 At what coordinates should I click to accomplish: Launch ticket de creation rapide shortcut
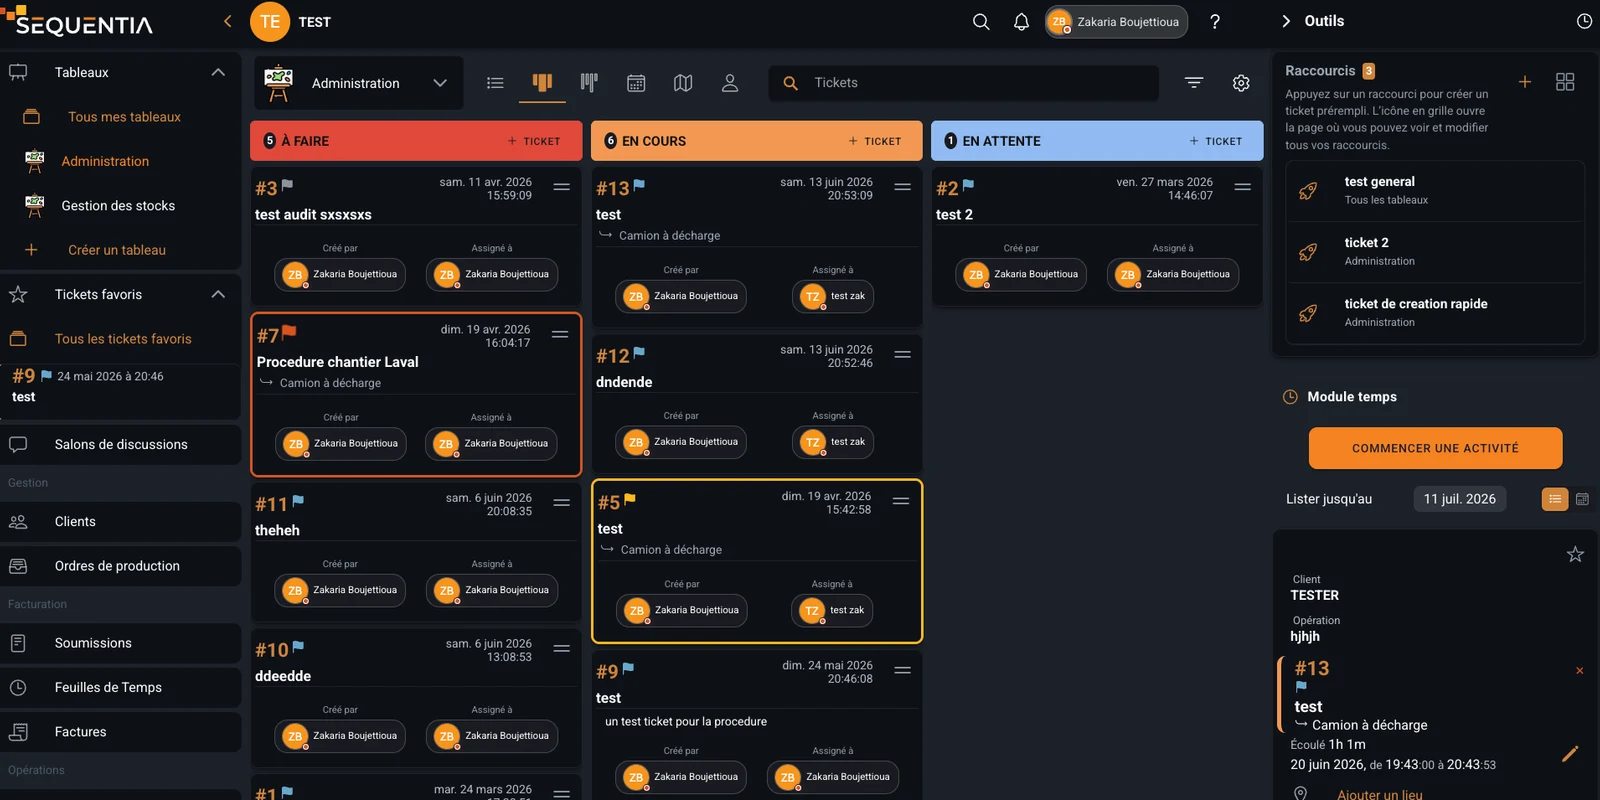[x=1435, y=313]
